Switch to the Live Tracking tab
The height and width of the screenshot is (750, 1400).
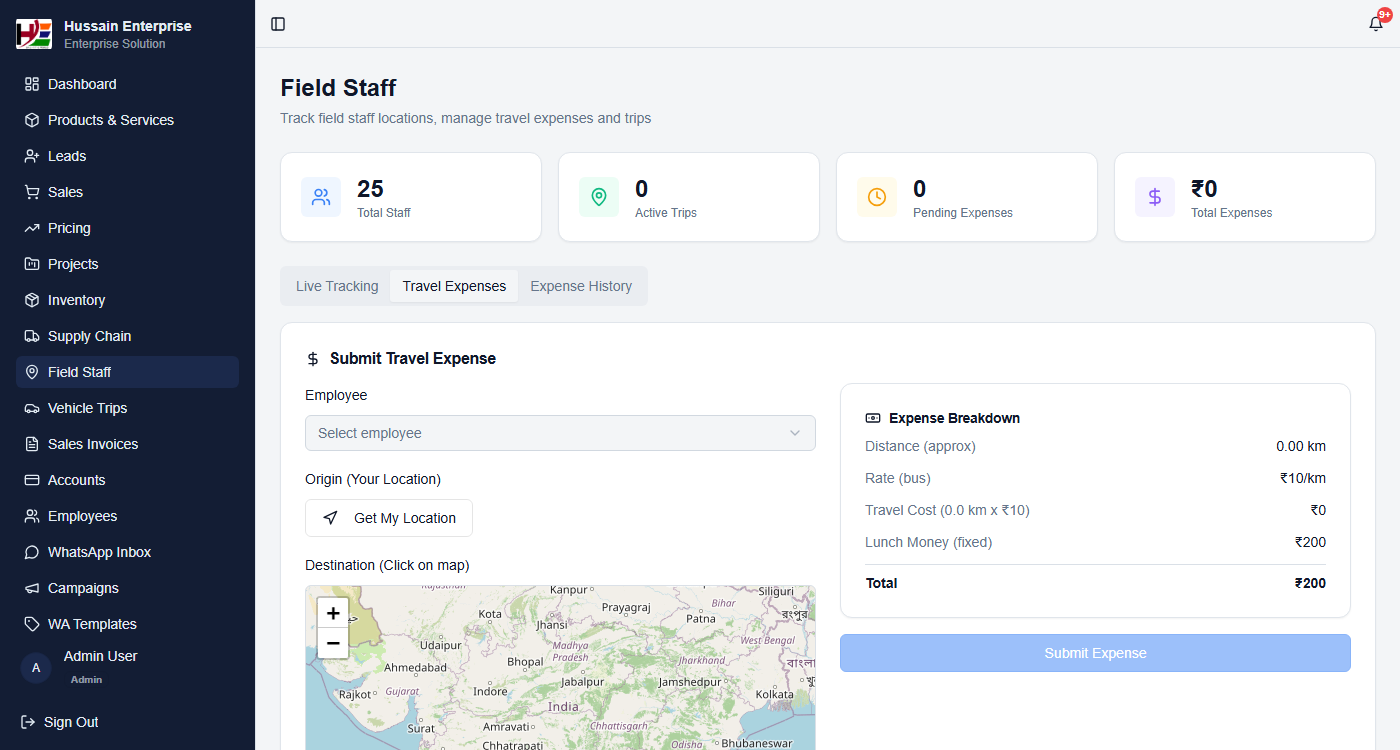point(337,286)
